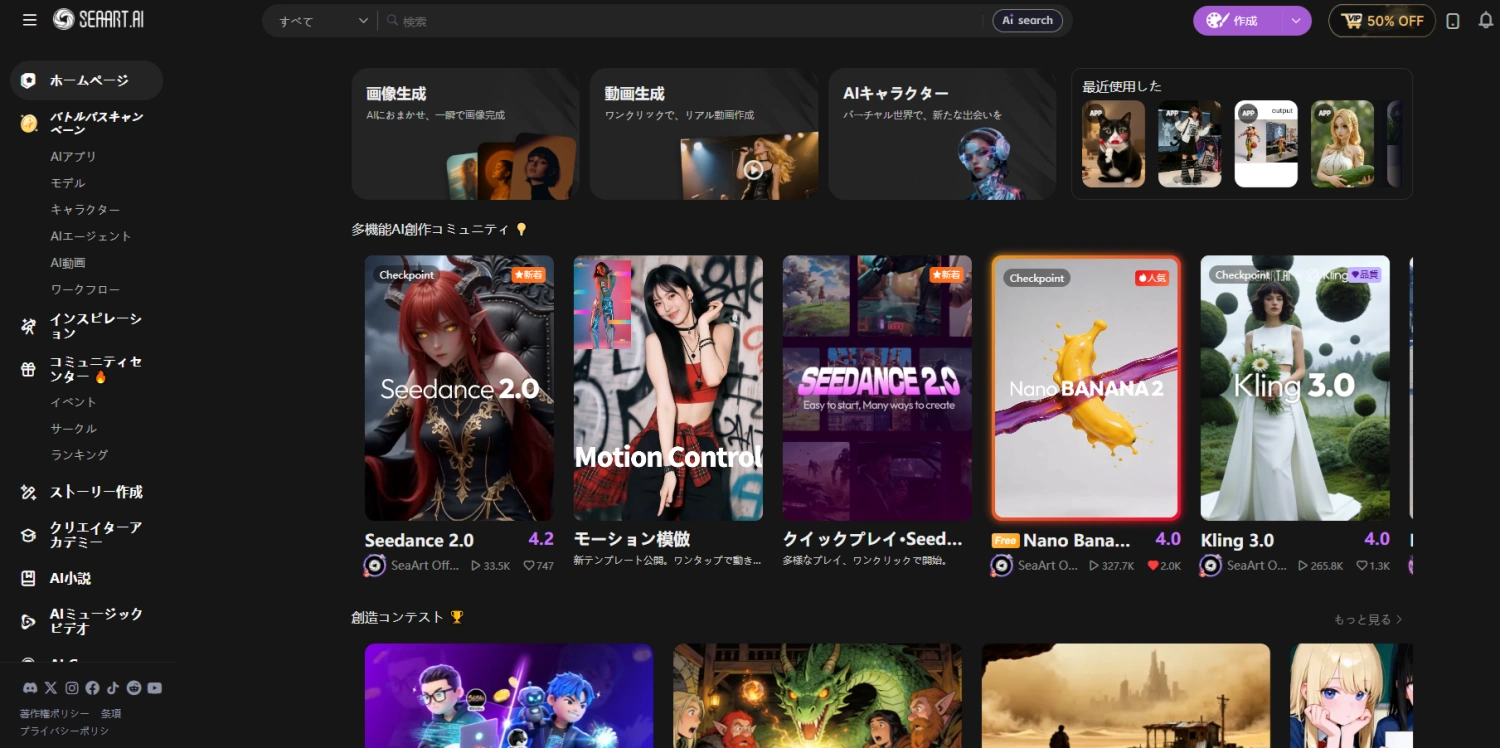Open the Facebook social icon
Image resolution: width=1500 pixels, height=748 pixels.
pos(92,688)
